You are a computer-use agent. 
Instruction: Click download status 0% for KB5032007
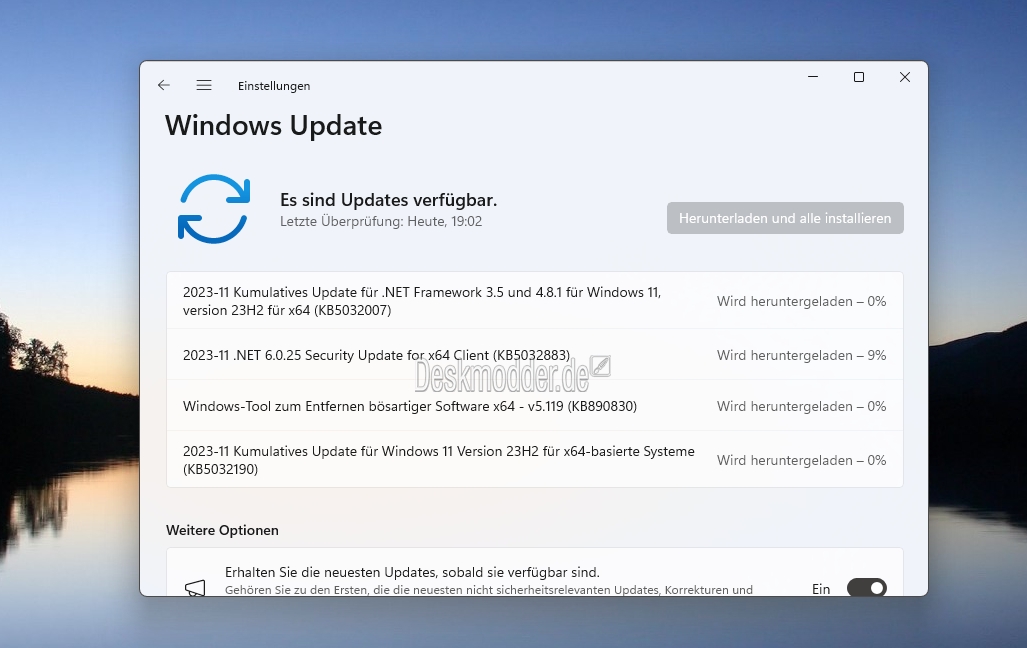[x=801, y=301]
